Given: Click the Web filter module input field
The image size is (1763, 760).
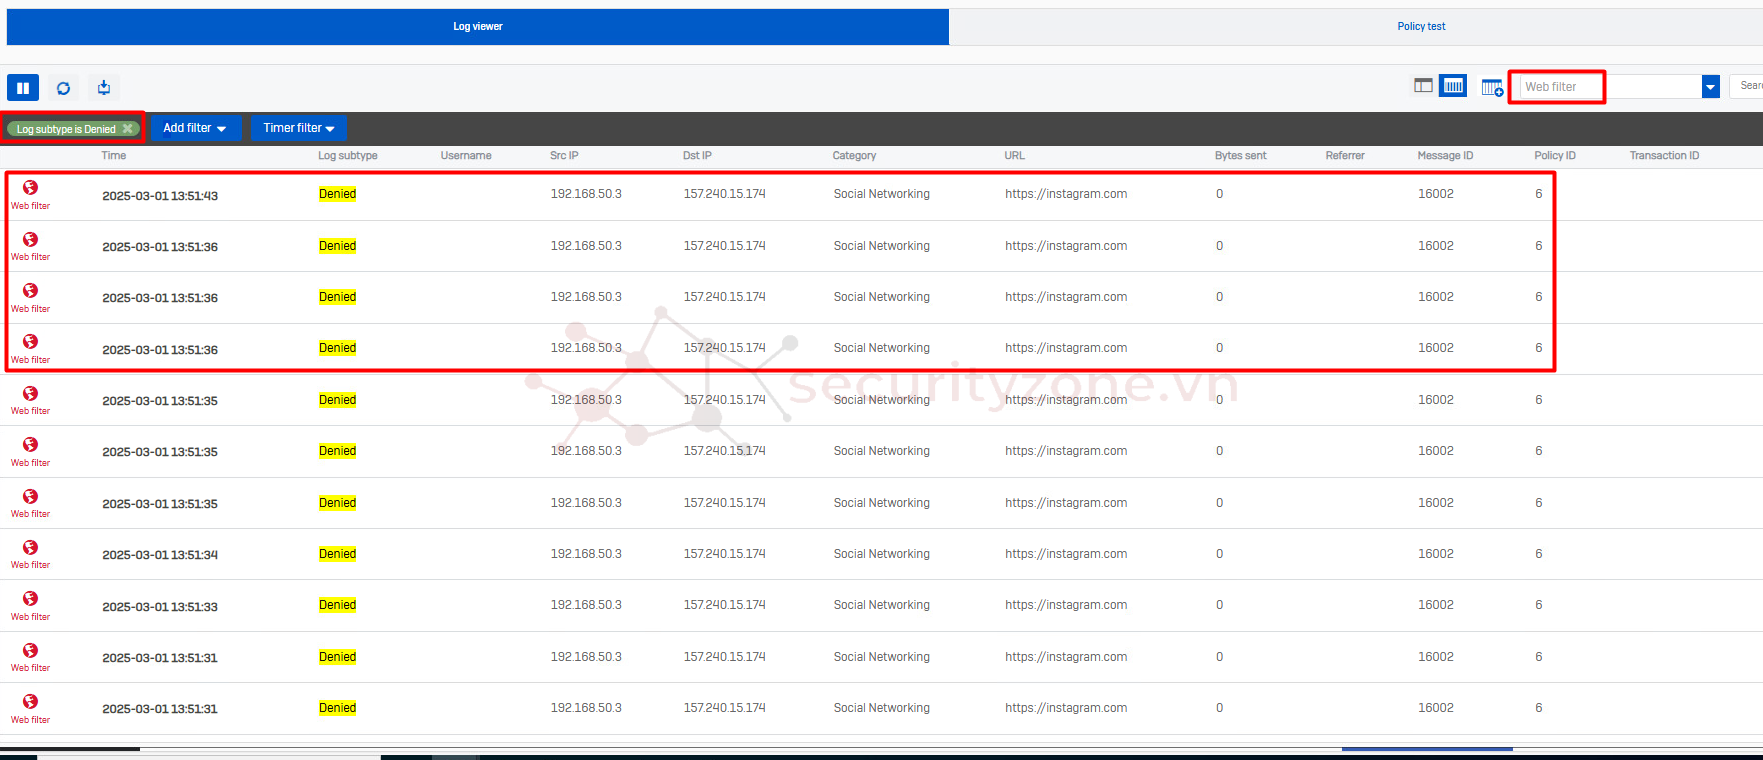Looking at the screenshot, I should click(1610, 87).
